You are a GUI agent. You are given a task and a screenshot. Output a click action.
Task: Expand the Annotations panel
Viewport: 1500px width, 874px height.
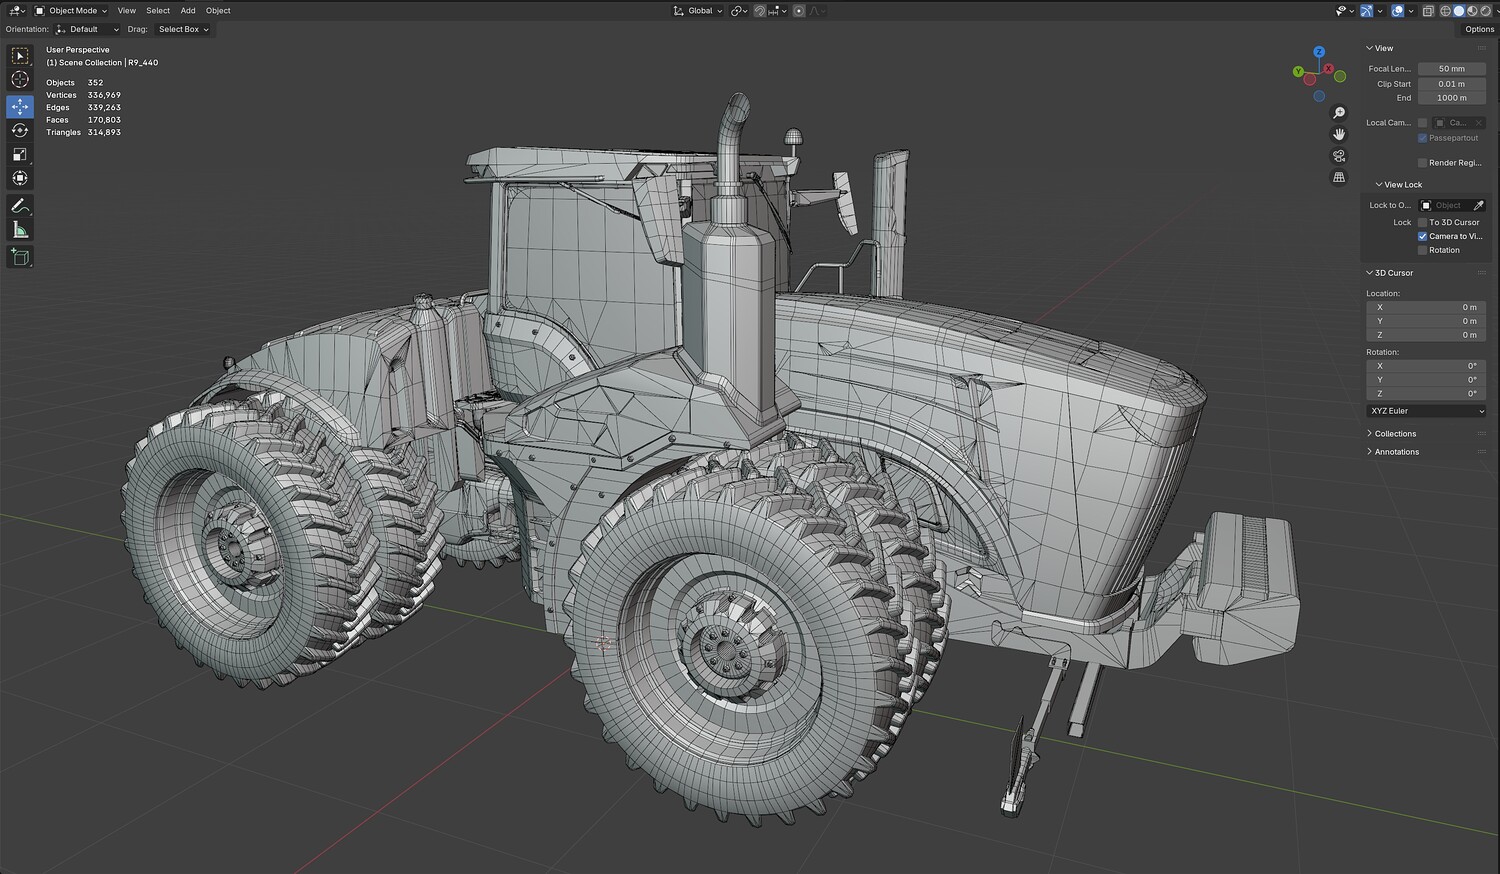point(1393,452)
